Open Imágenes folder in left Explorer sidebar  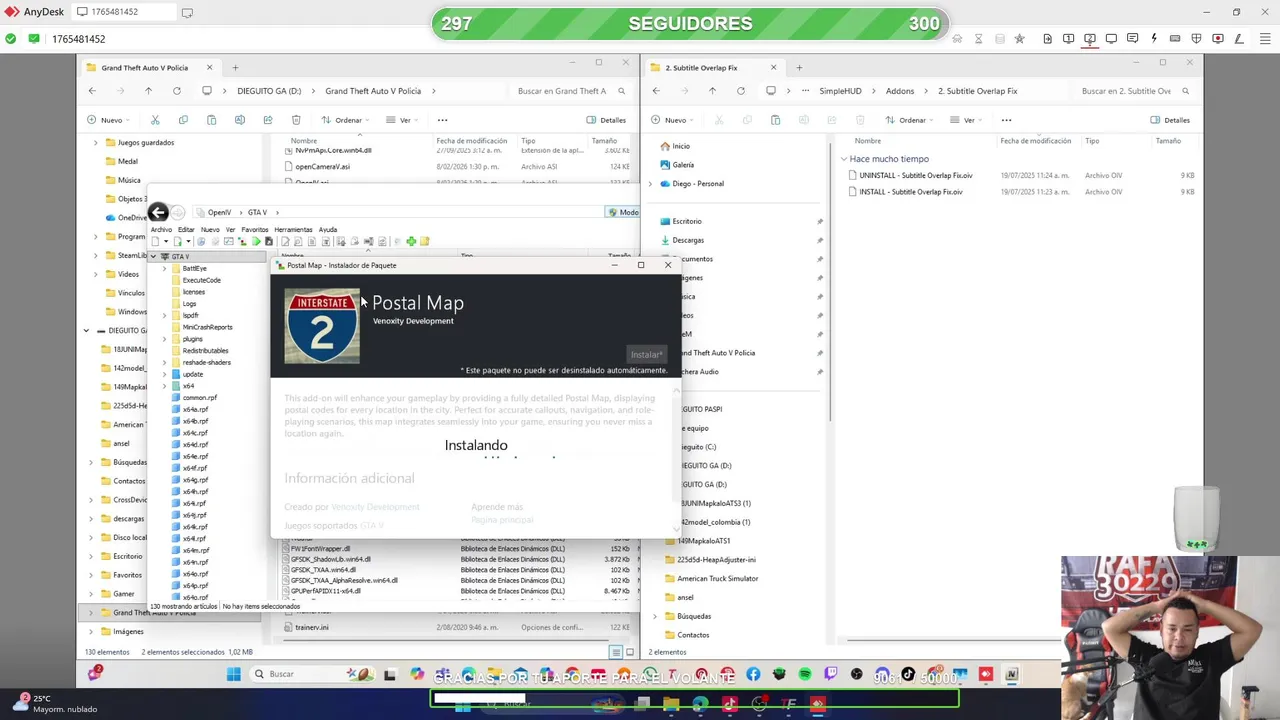click(x=128, y=632)
